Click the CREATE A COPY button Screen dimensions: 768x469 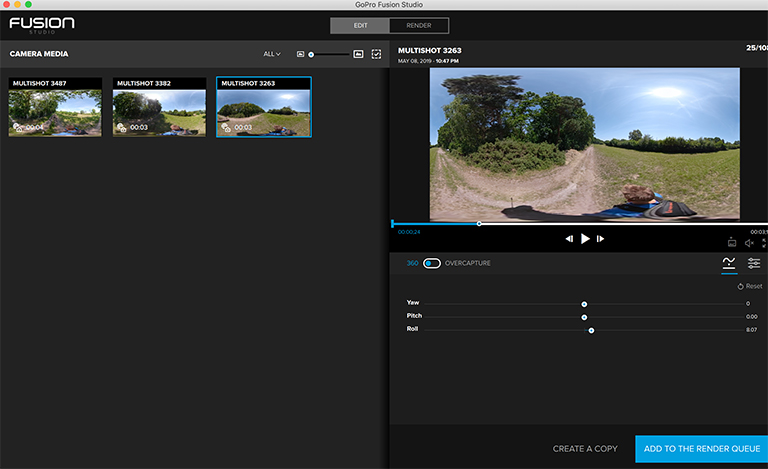tap(585, 449)
